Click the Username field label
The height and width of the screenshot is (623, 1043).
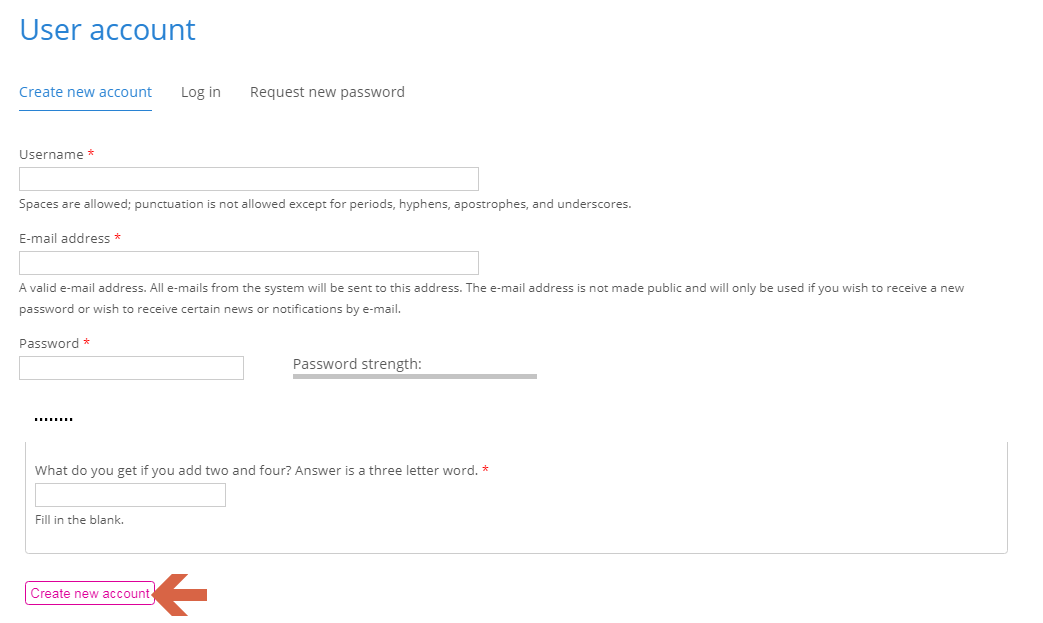pos(51,154)
